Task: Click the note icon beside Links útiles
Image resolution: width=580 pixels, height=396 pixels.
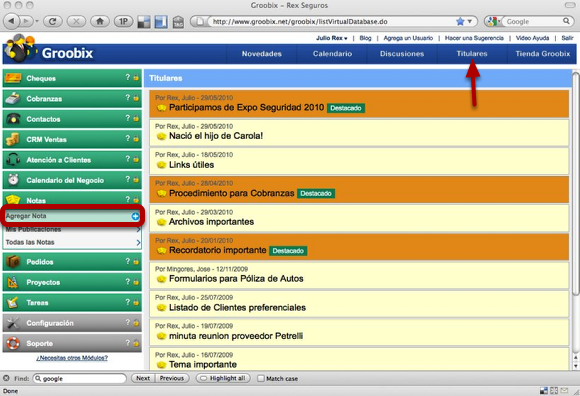Action: point(161,165)
